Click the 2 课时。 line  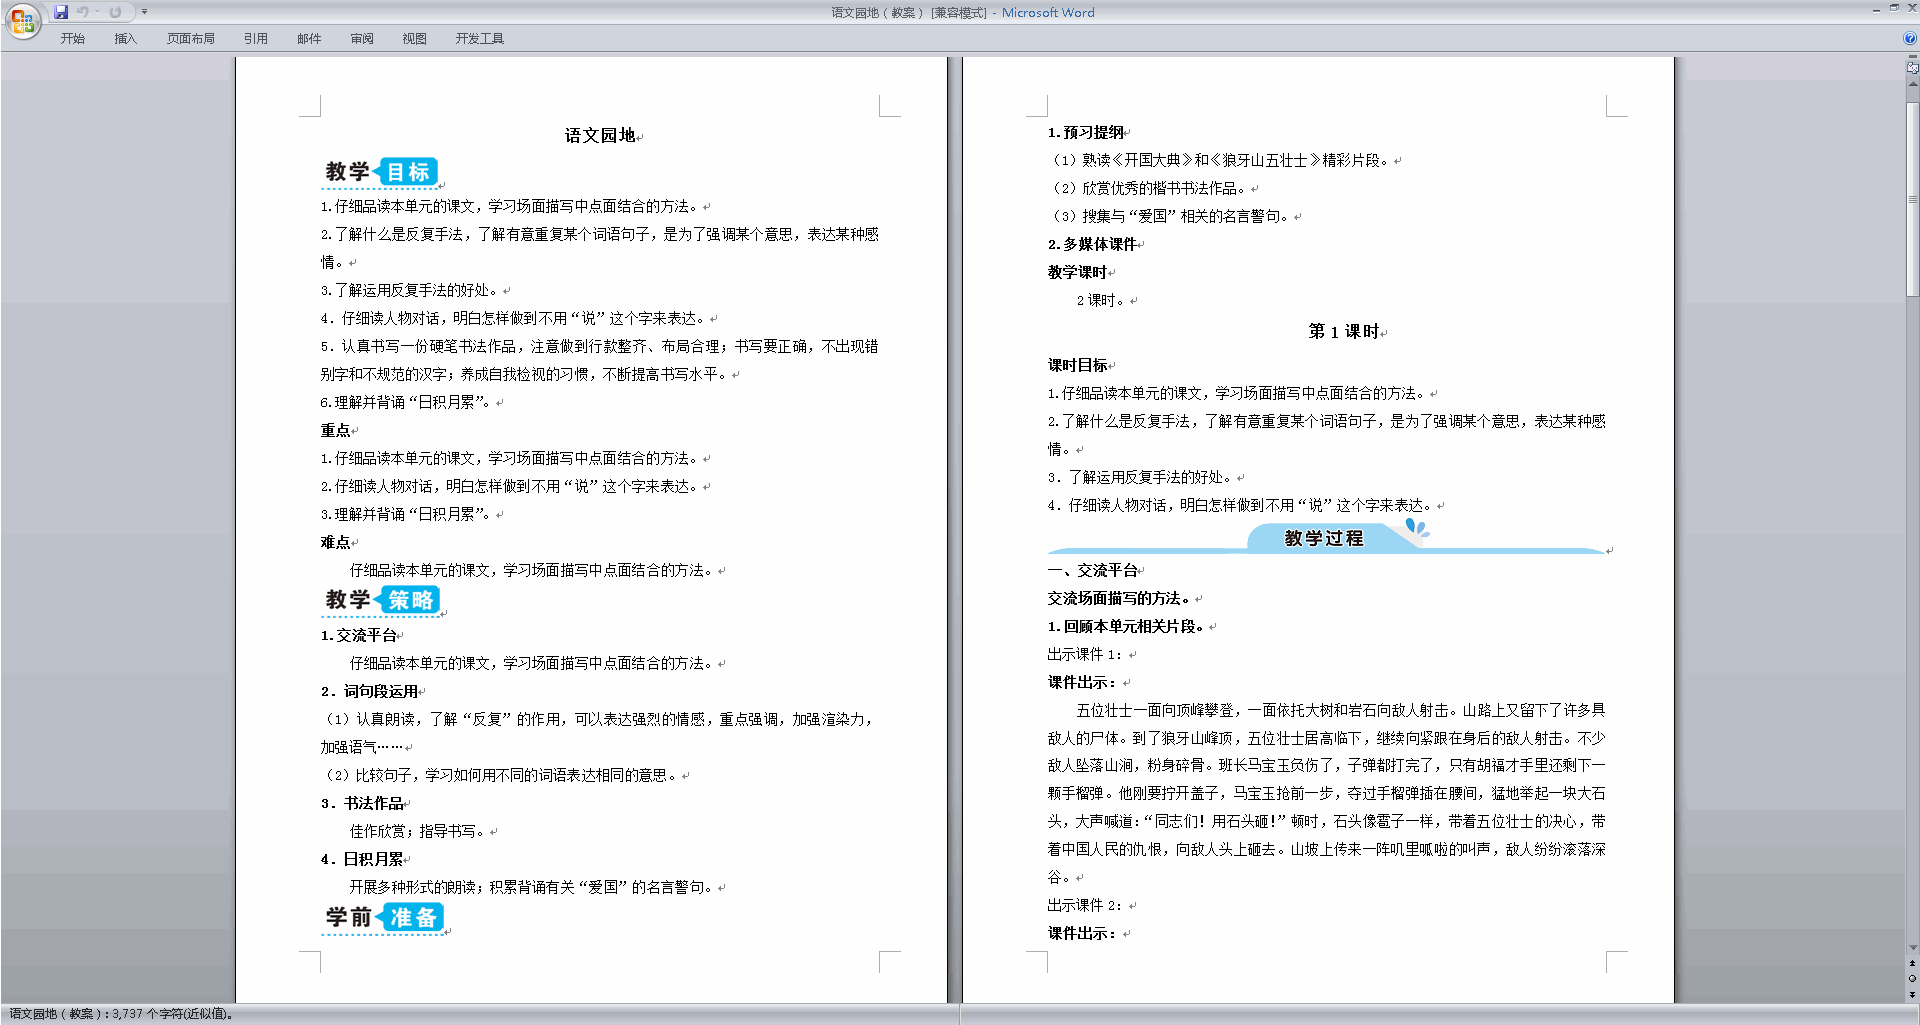(1101, 300)
